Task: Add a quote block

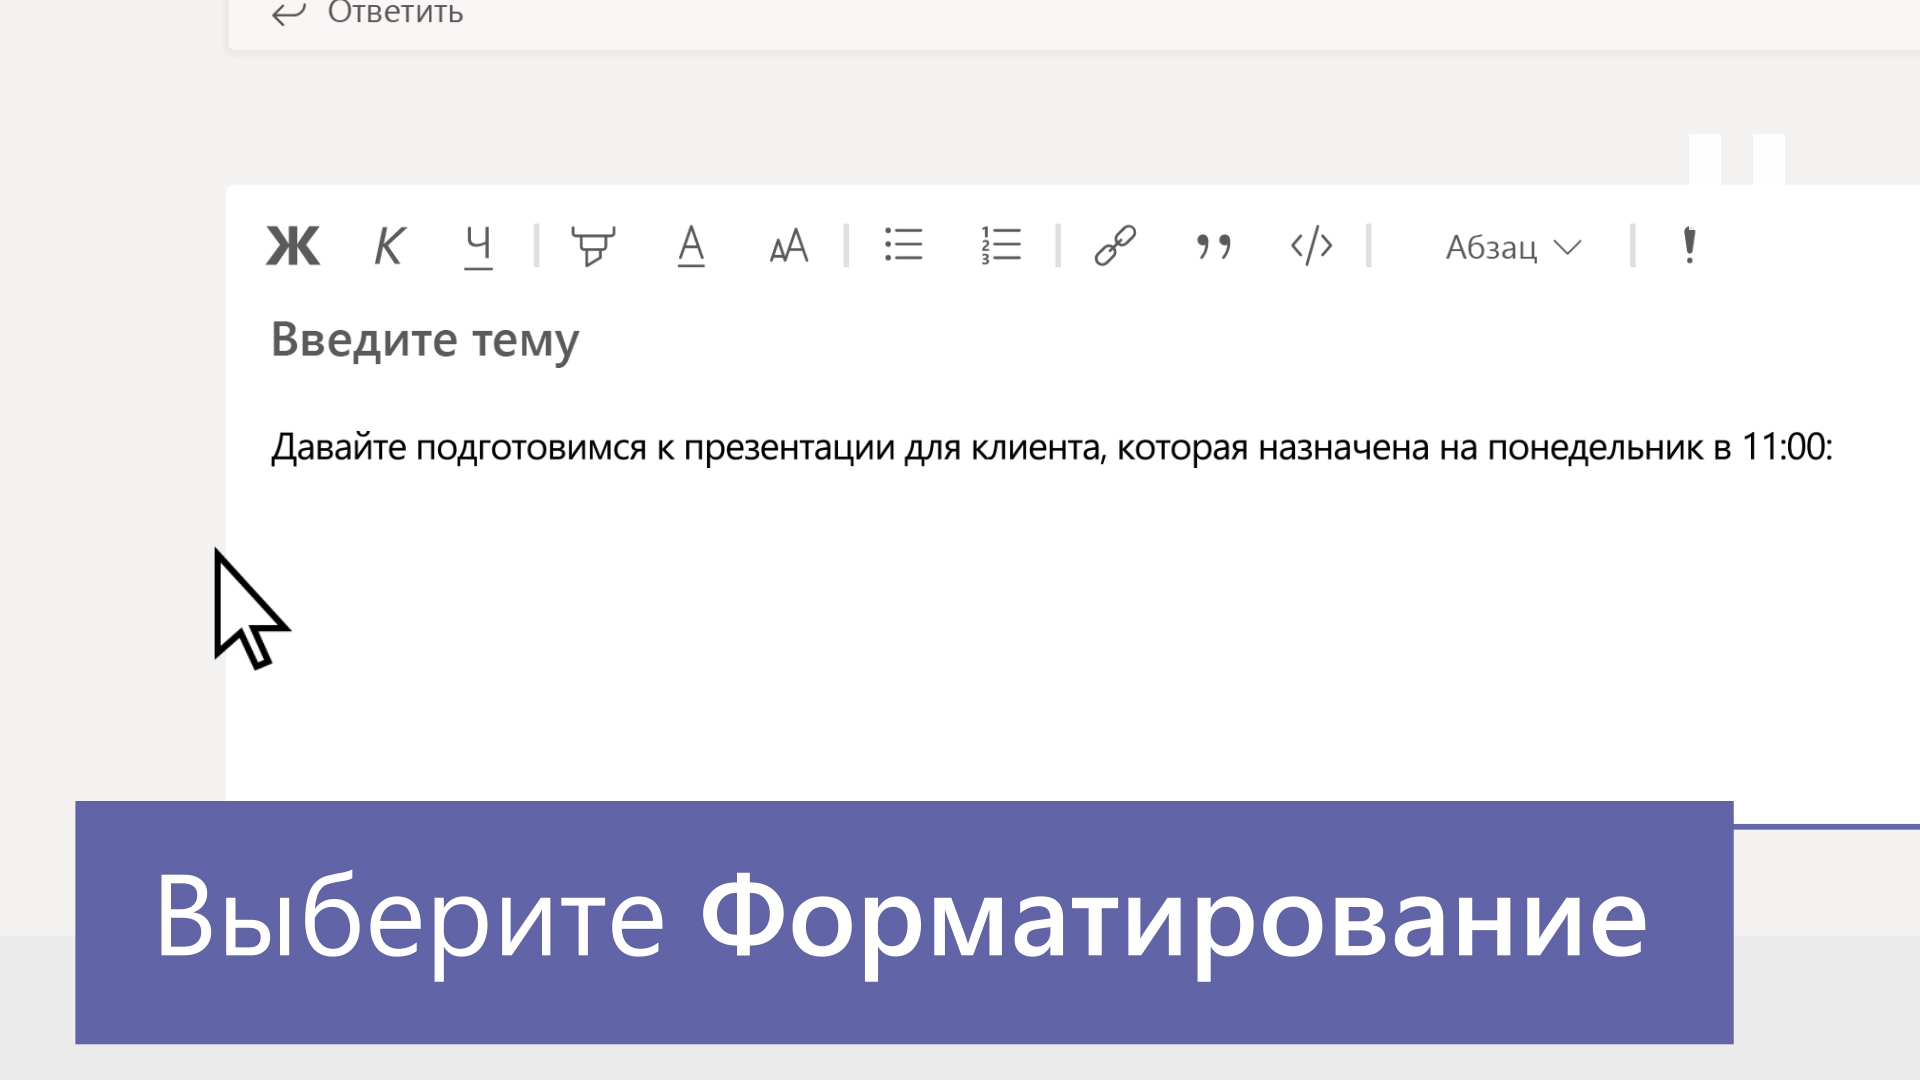Action: [x=1213, y=246]
